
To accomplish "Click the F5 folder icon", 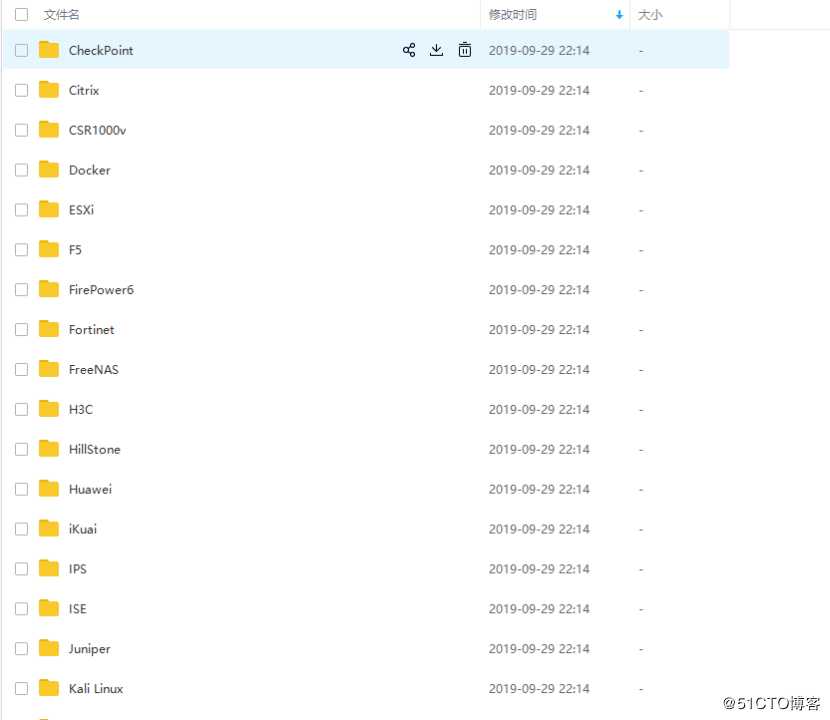I will [x=49, y=249].
